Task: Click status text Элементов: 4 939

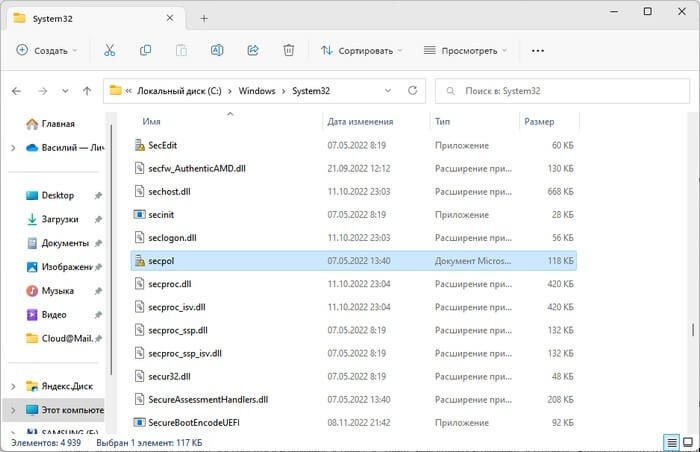Action: (46, 443)
